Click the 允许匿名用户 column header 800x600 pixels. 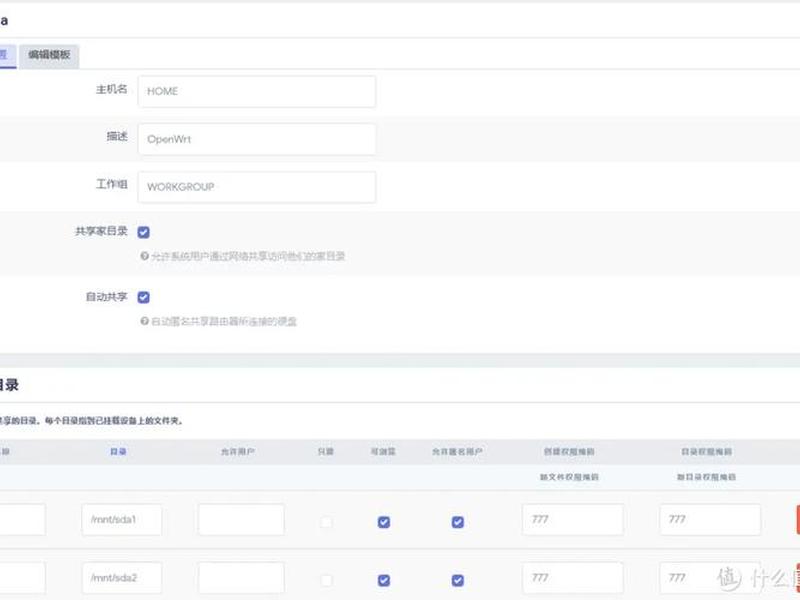click(457, 452)
